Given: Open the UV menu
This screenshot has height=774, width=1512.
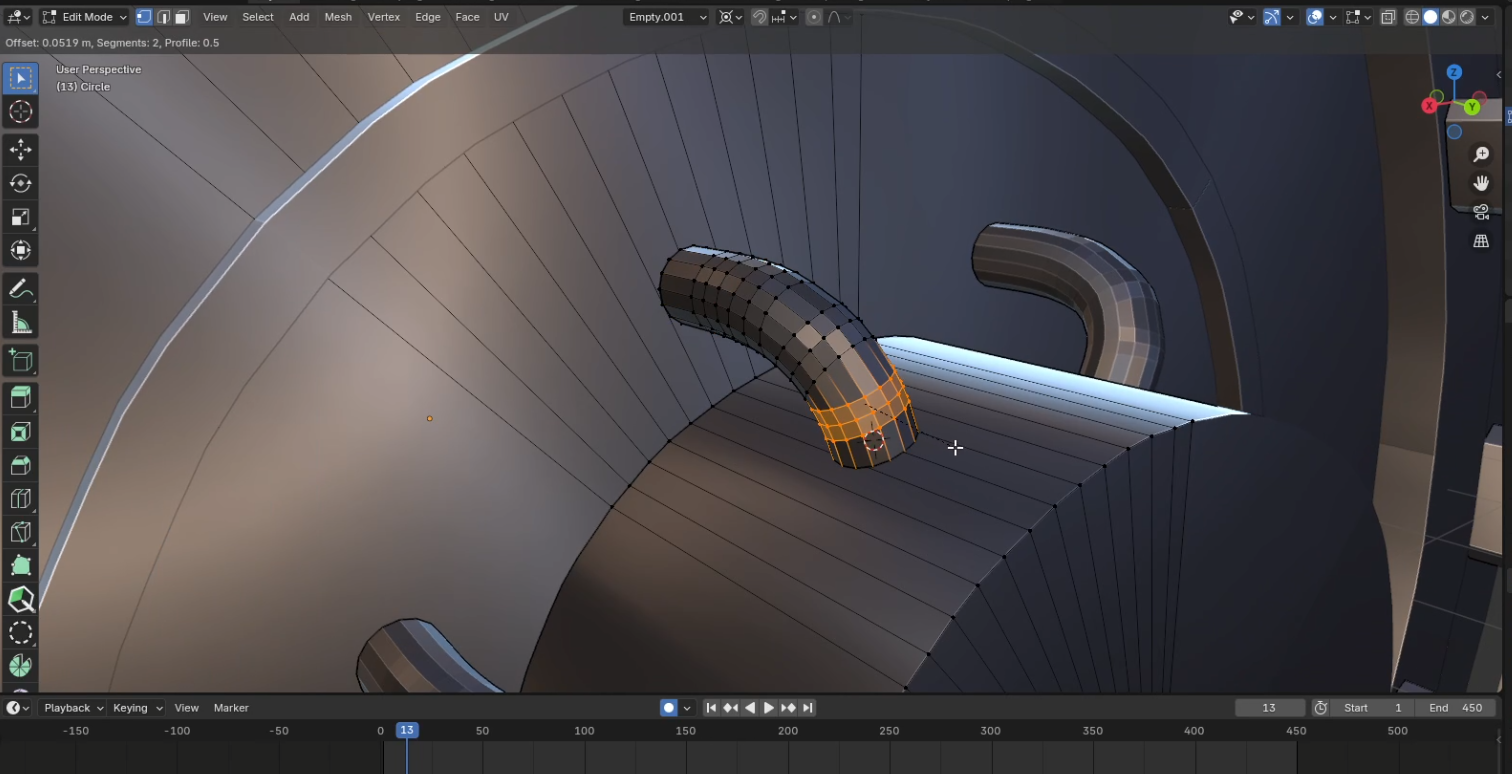Looking at the screenshot, I should point(501,17).
